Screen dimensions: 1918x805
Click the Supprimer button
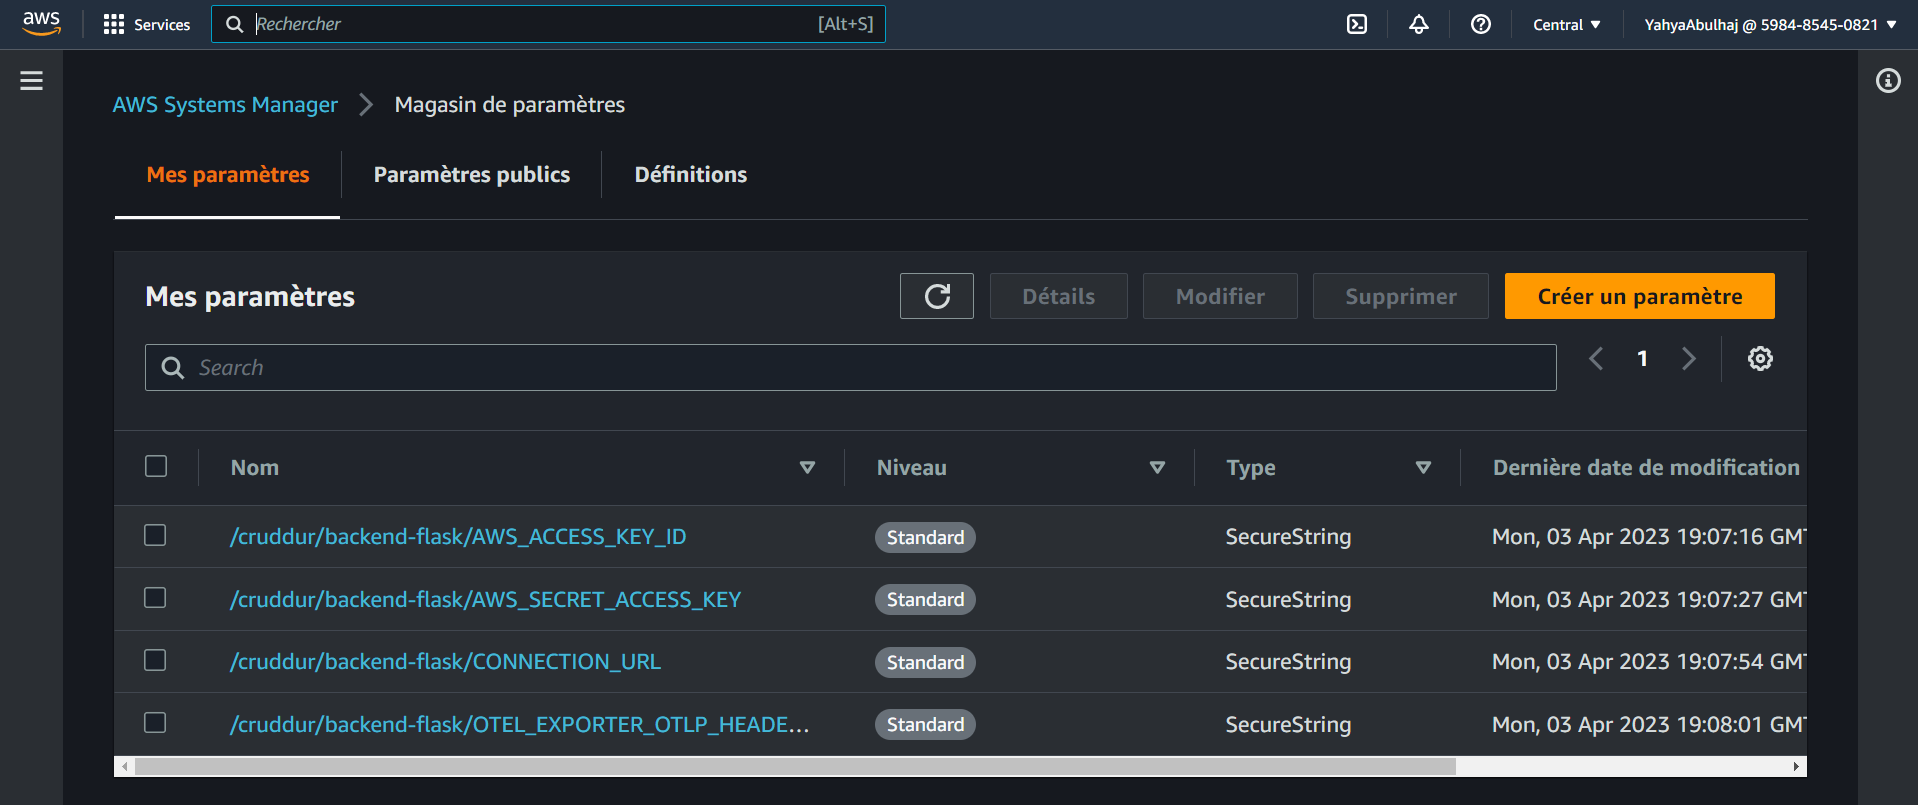(x=1401, y=296)
